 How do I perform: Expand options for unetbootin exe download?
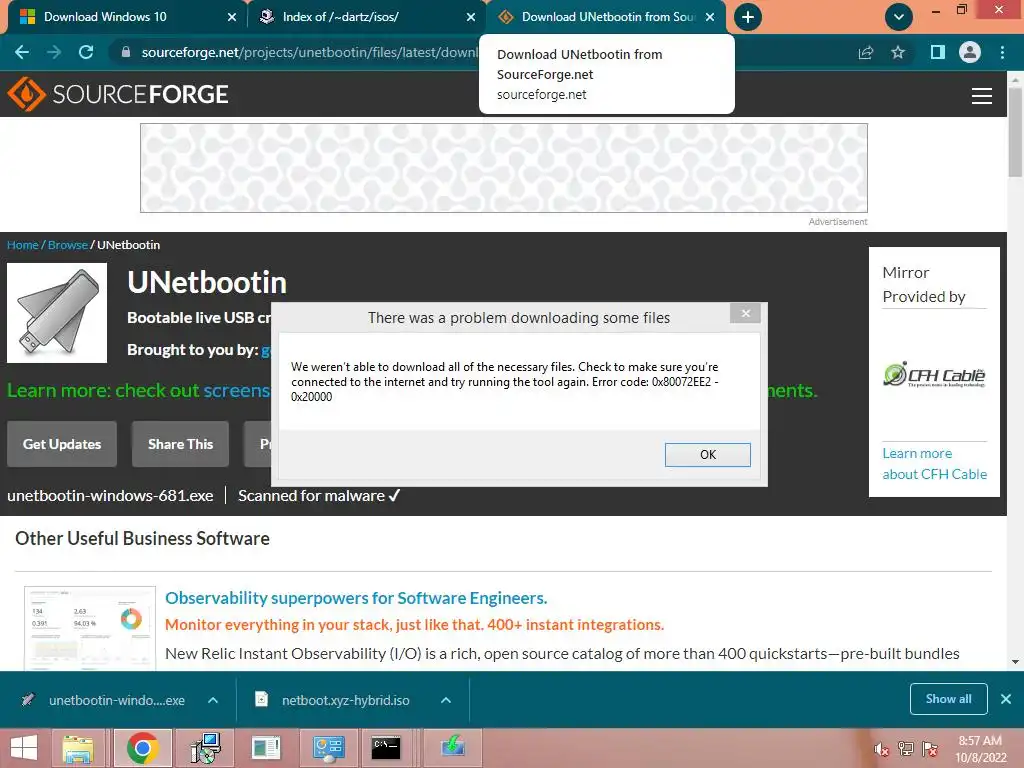click(x=213, y=700)
